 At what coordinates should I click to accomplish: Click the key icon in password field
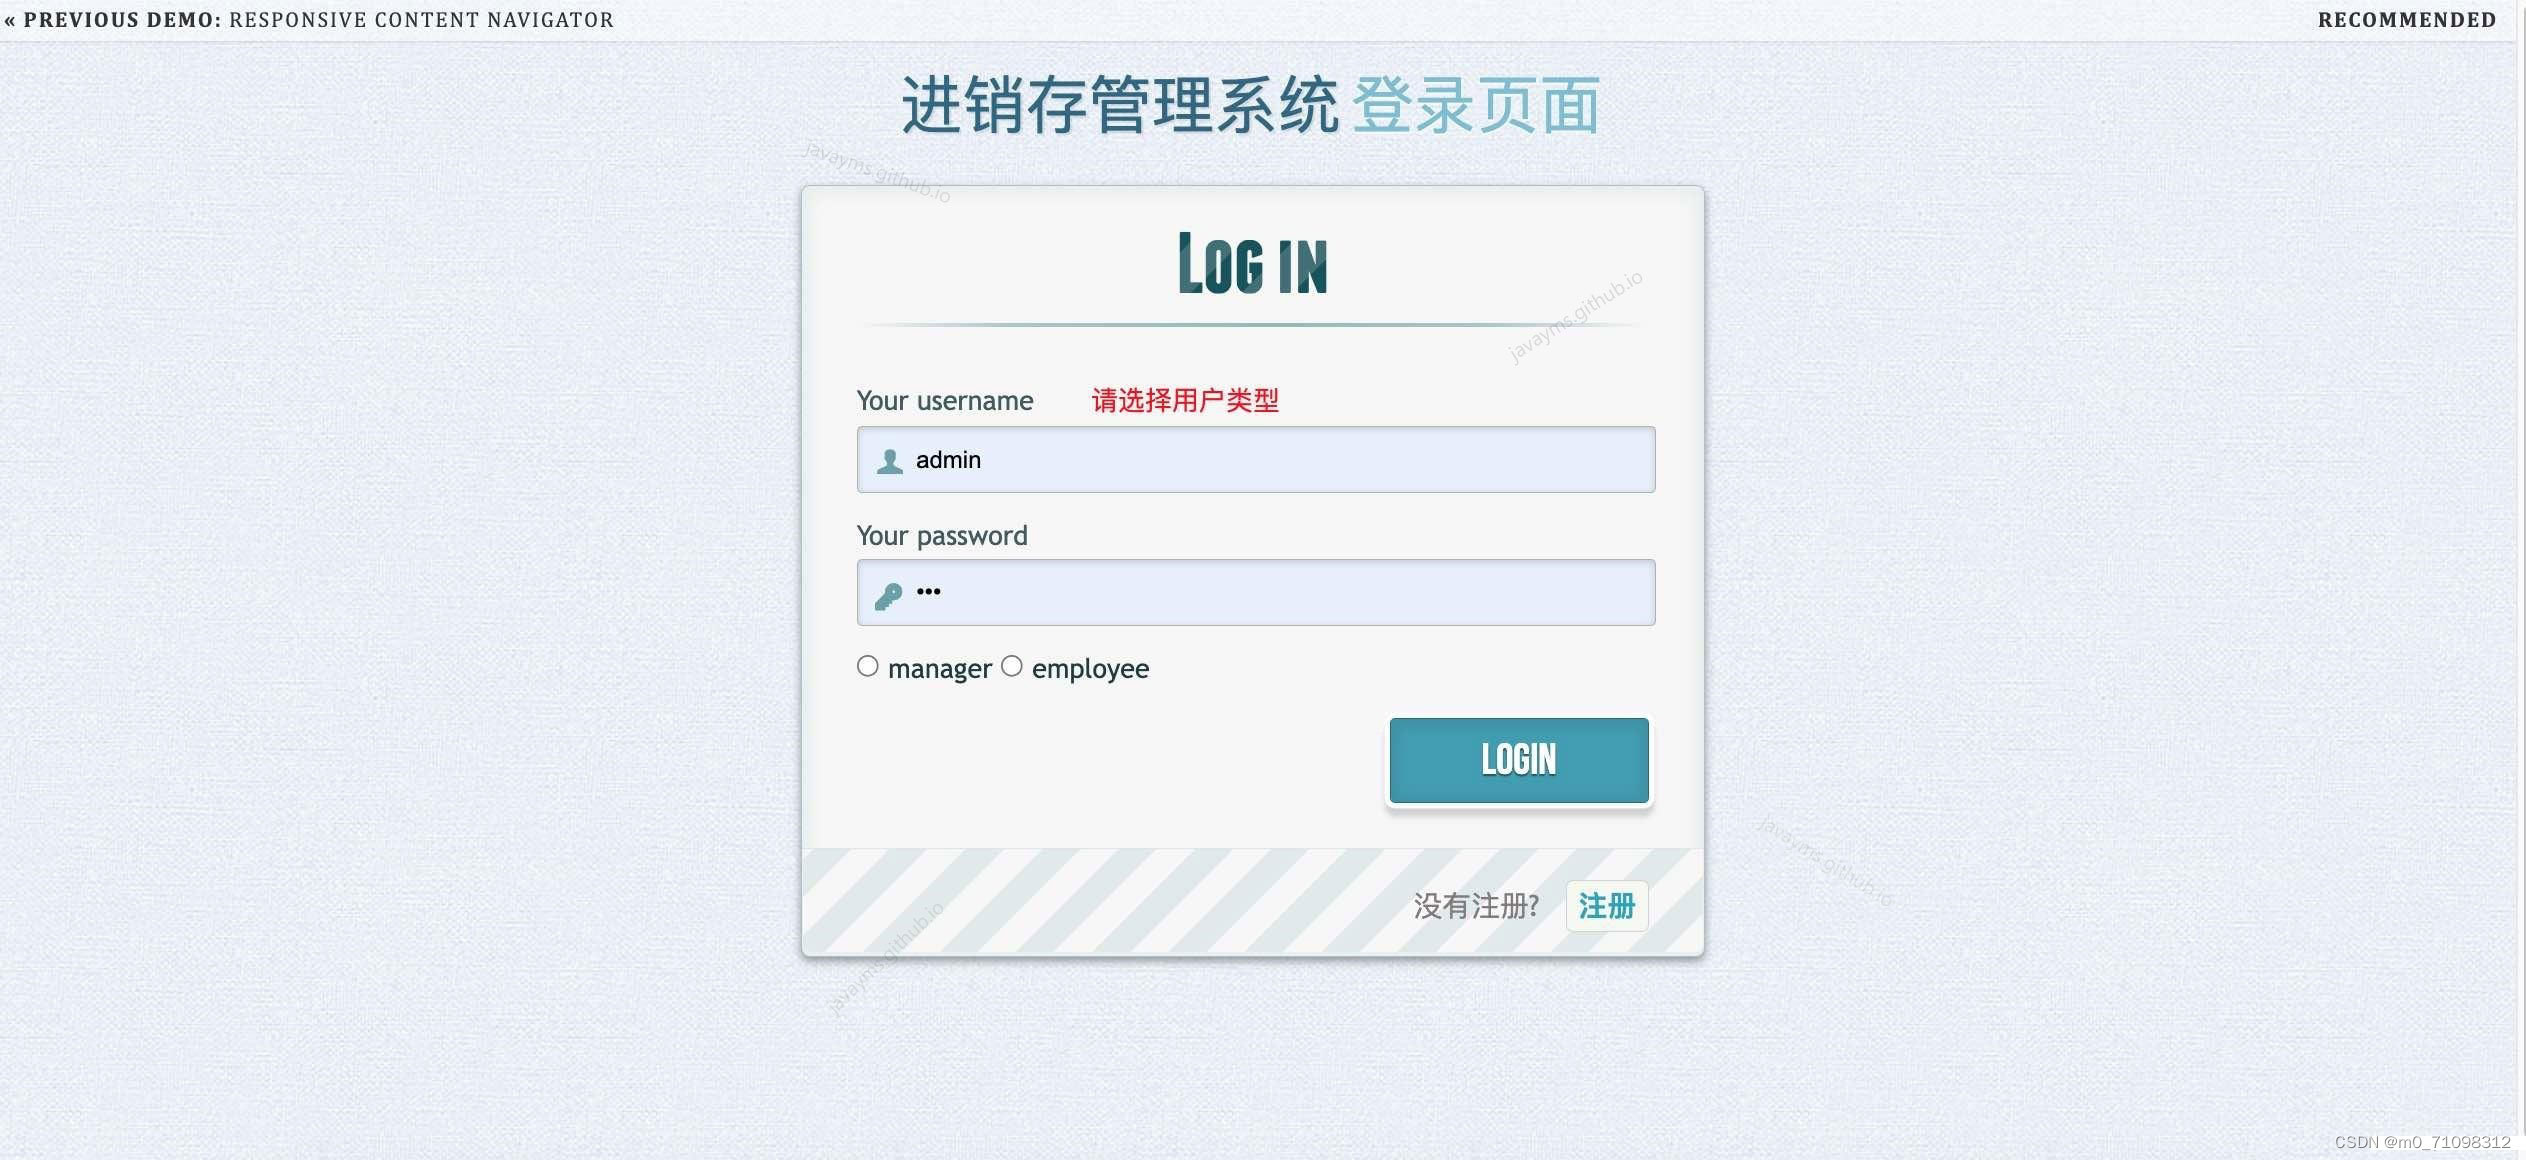coord(888,596)
